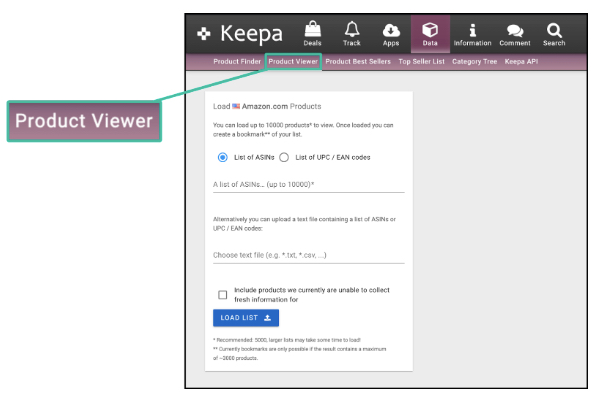Select List of UPC / EAN codes option

284,157
